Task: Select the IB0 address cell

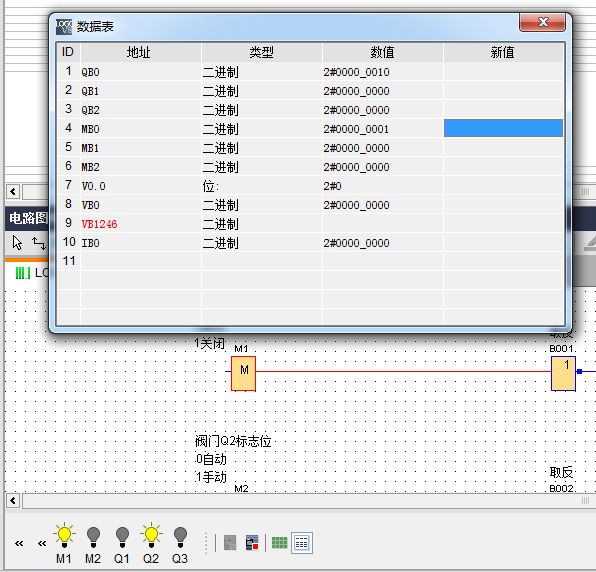Action: (141, 242)
